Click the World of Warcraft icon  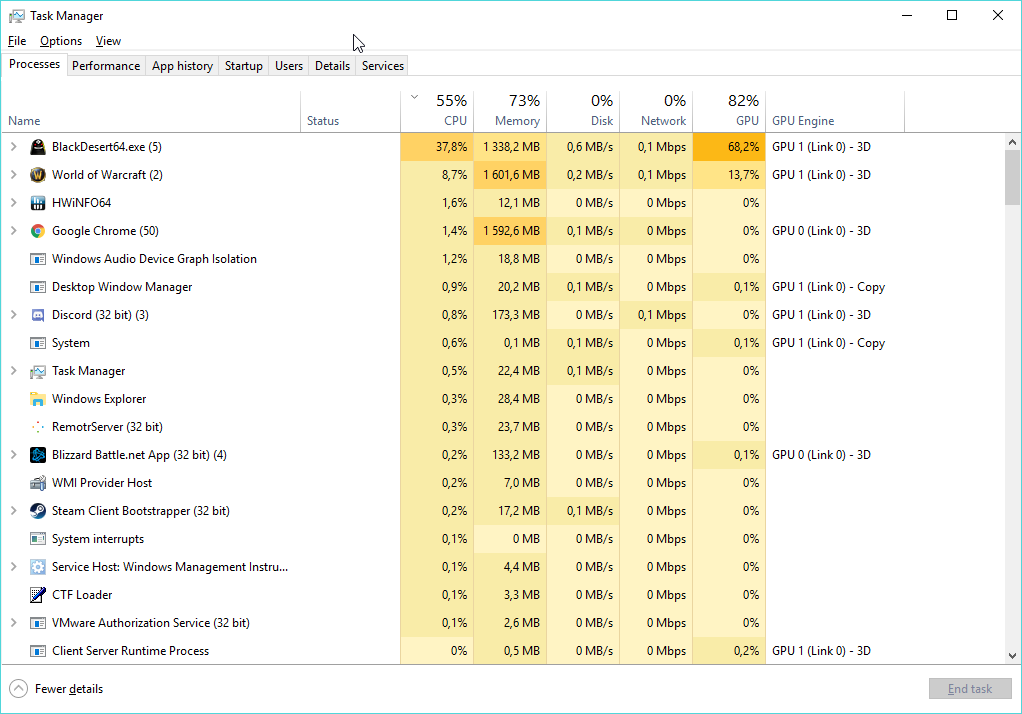click(38, 175)
